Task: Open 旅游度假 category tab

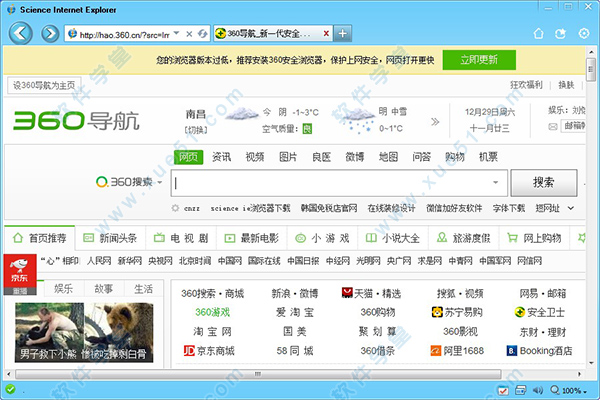Action: pyautogui.click(x=464, y=238)
